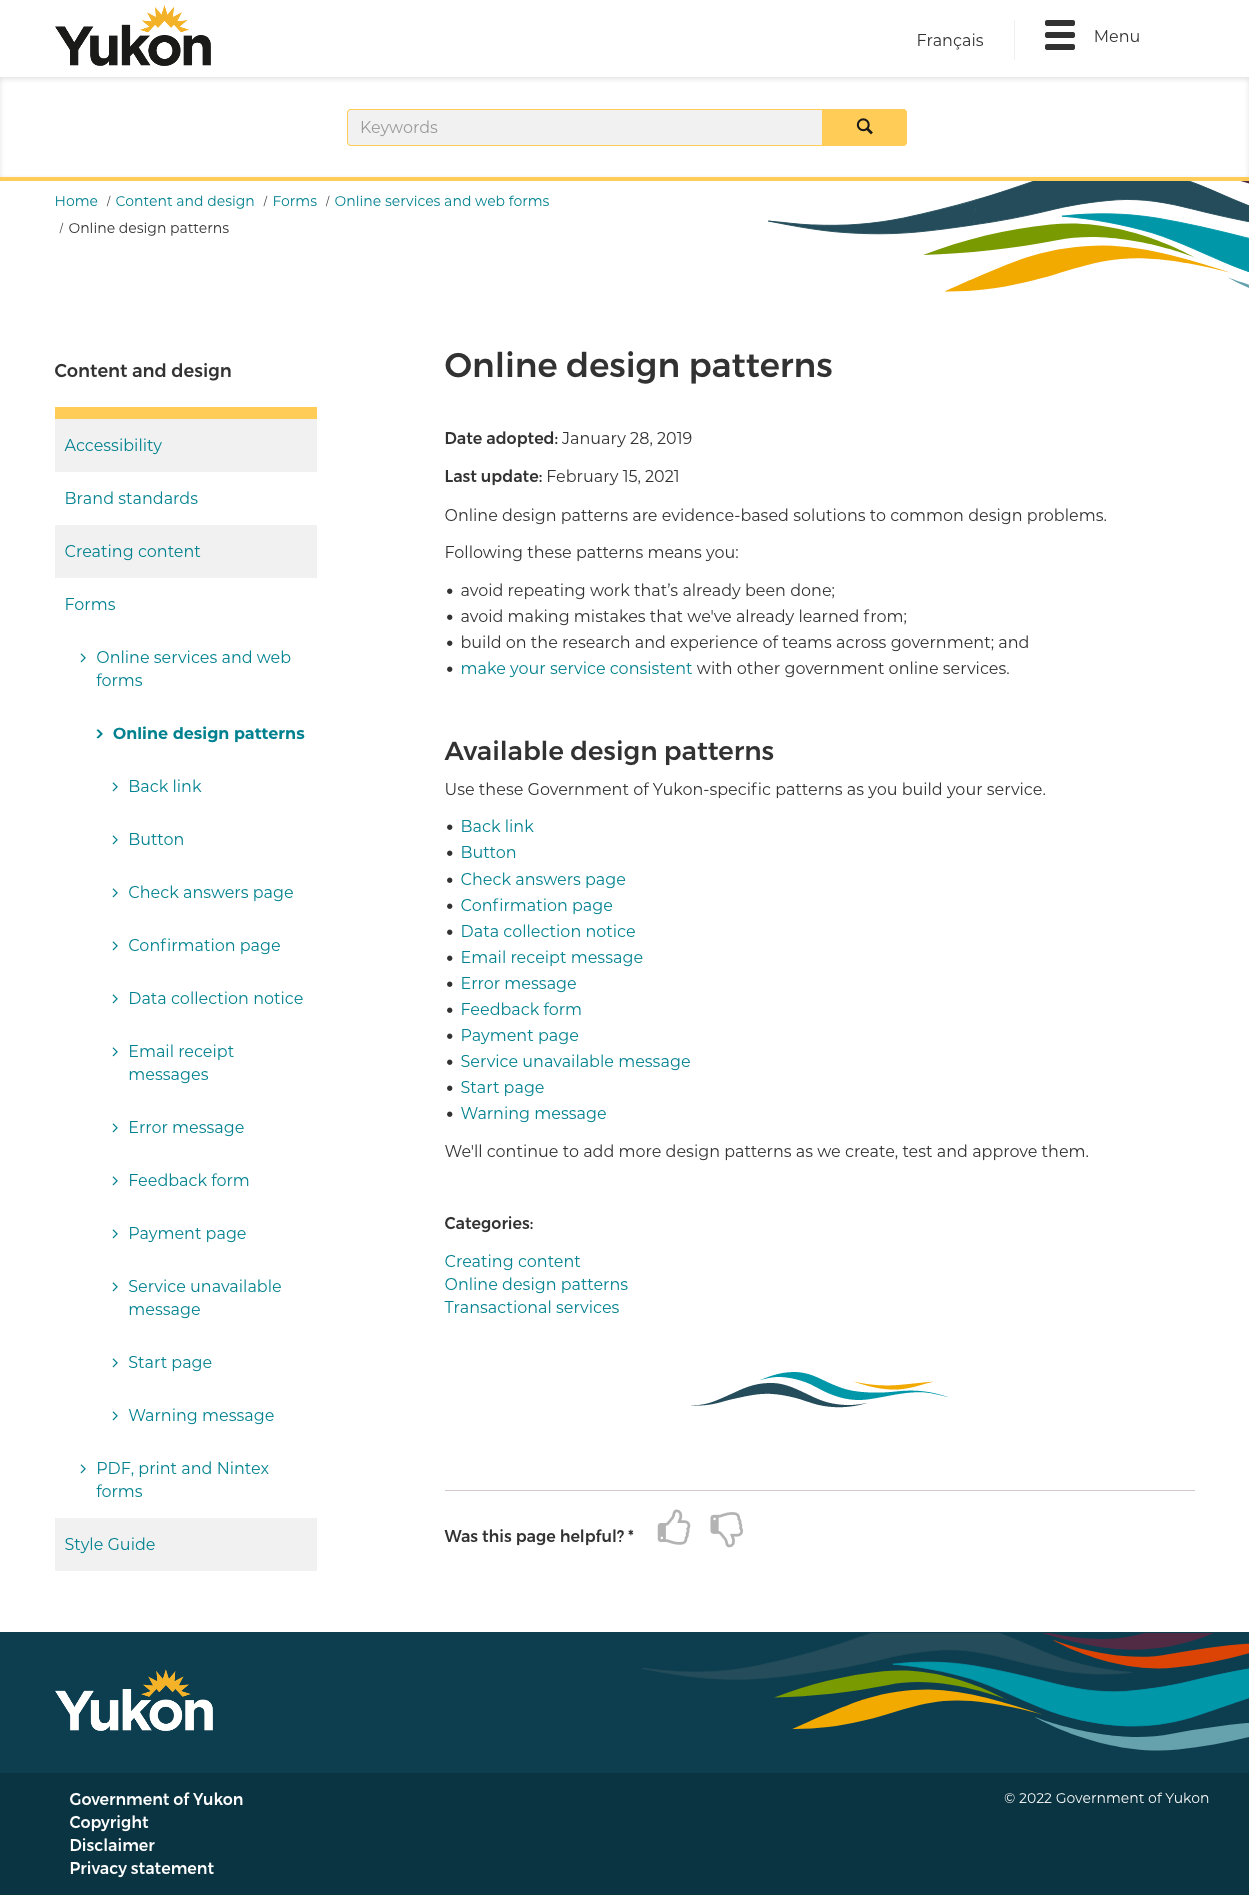Expand PDF, print and Nintex forms item

[x=182, y=1479]
